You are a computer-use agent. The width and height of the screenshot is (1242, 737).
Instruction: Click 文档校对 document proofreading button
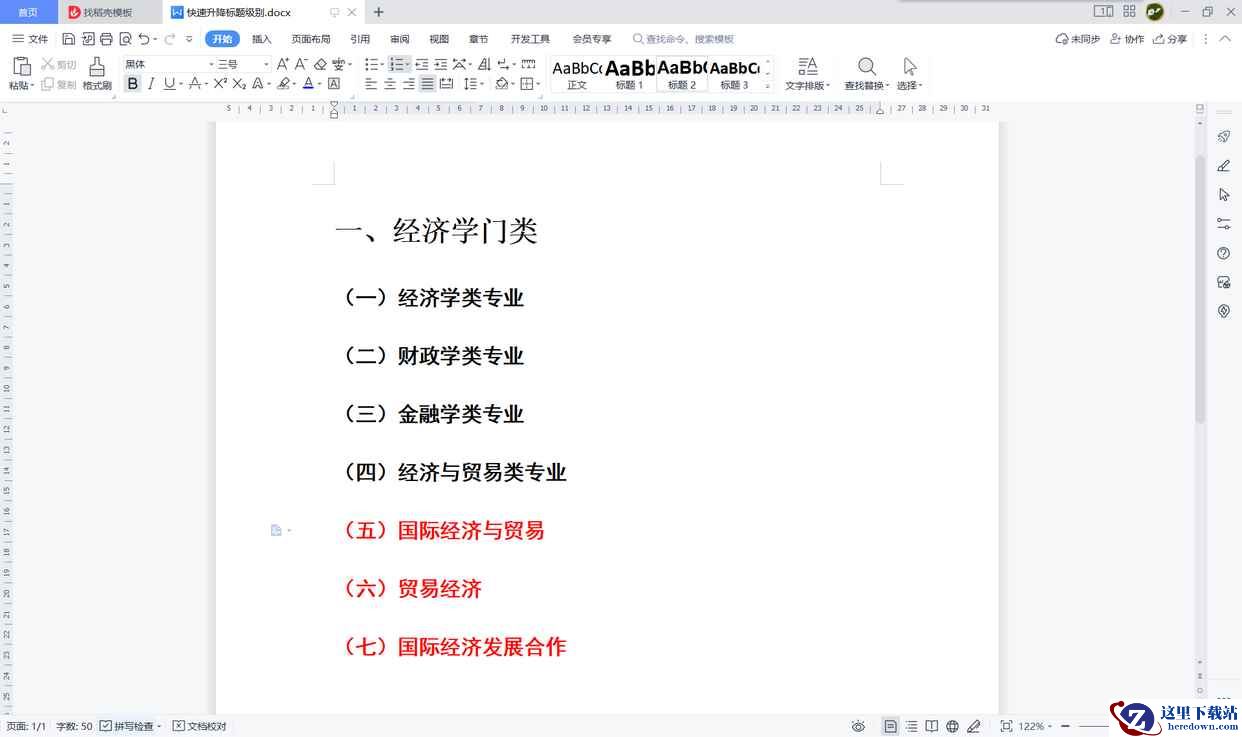pos(200,726)
